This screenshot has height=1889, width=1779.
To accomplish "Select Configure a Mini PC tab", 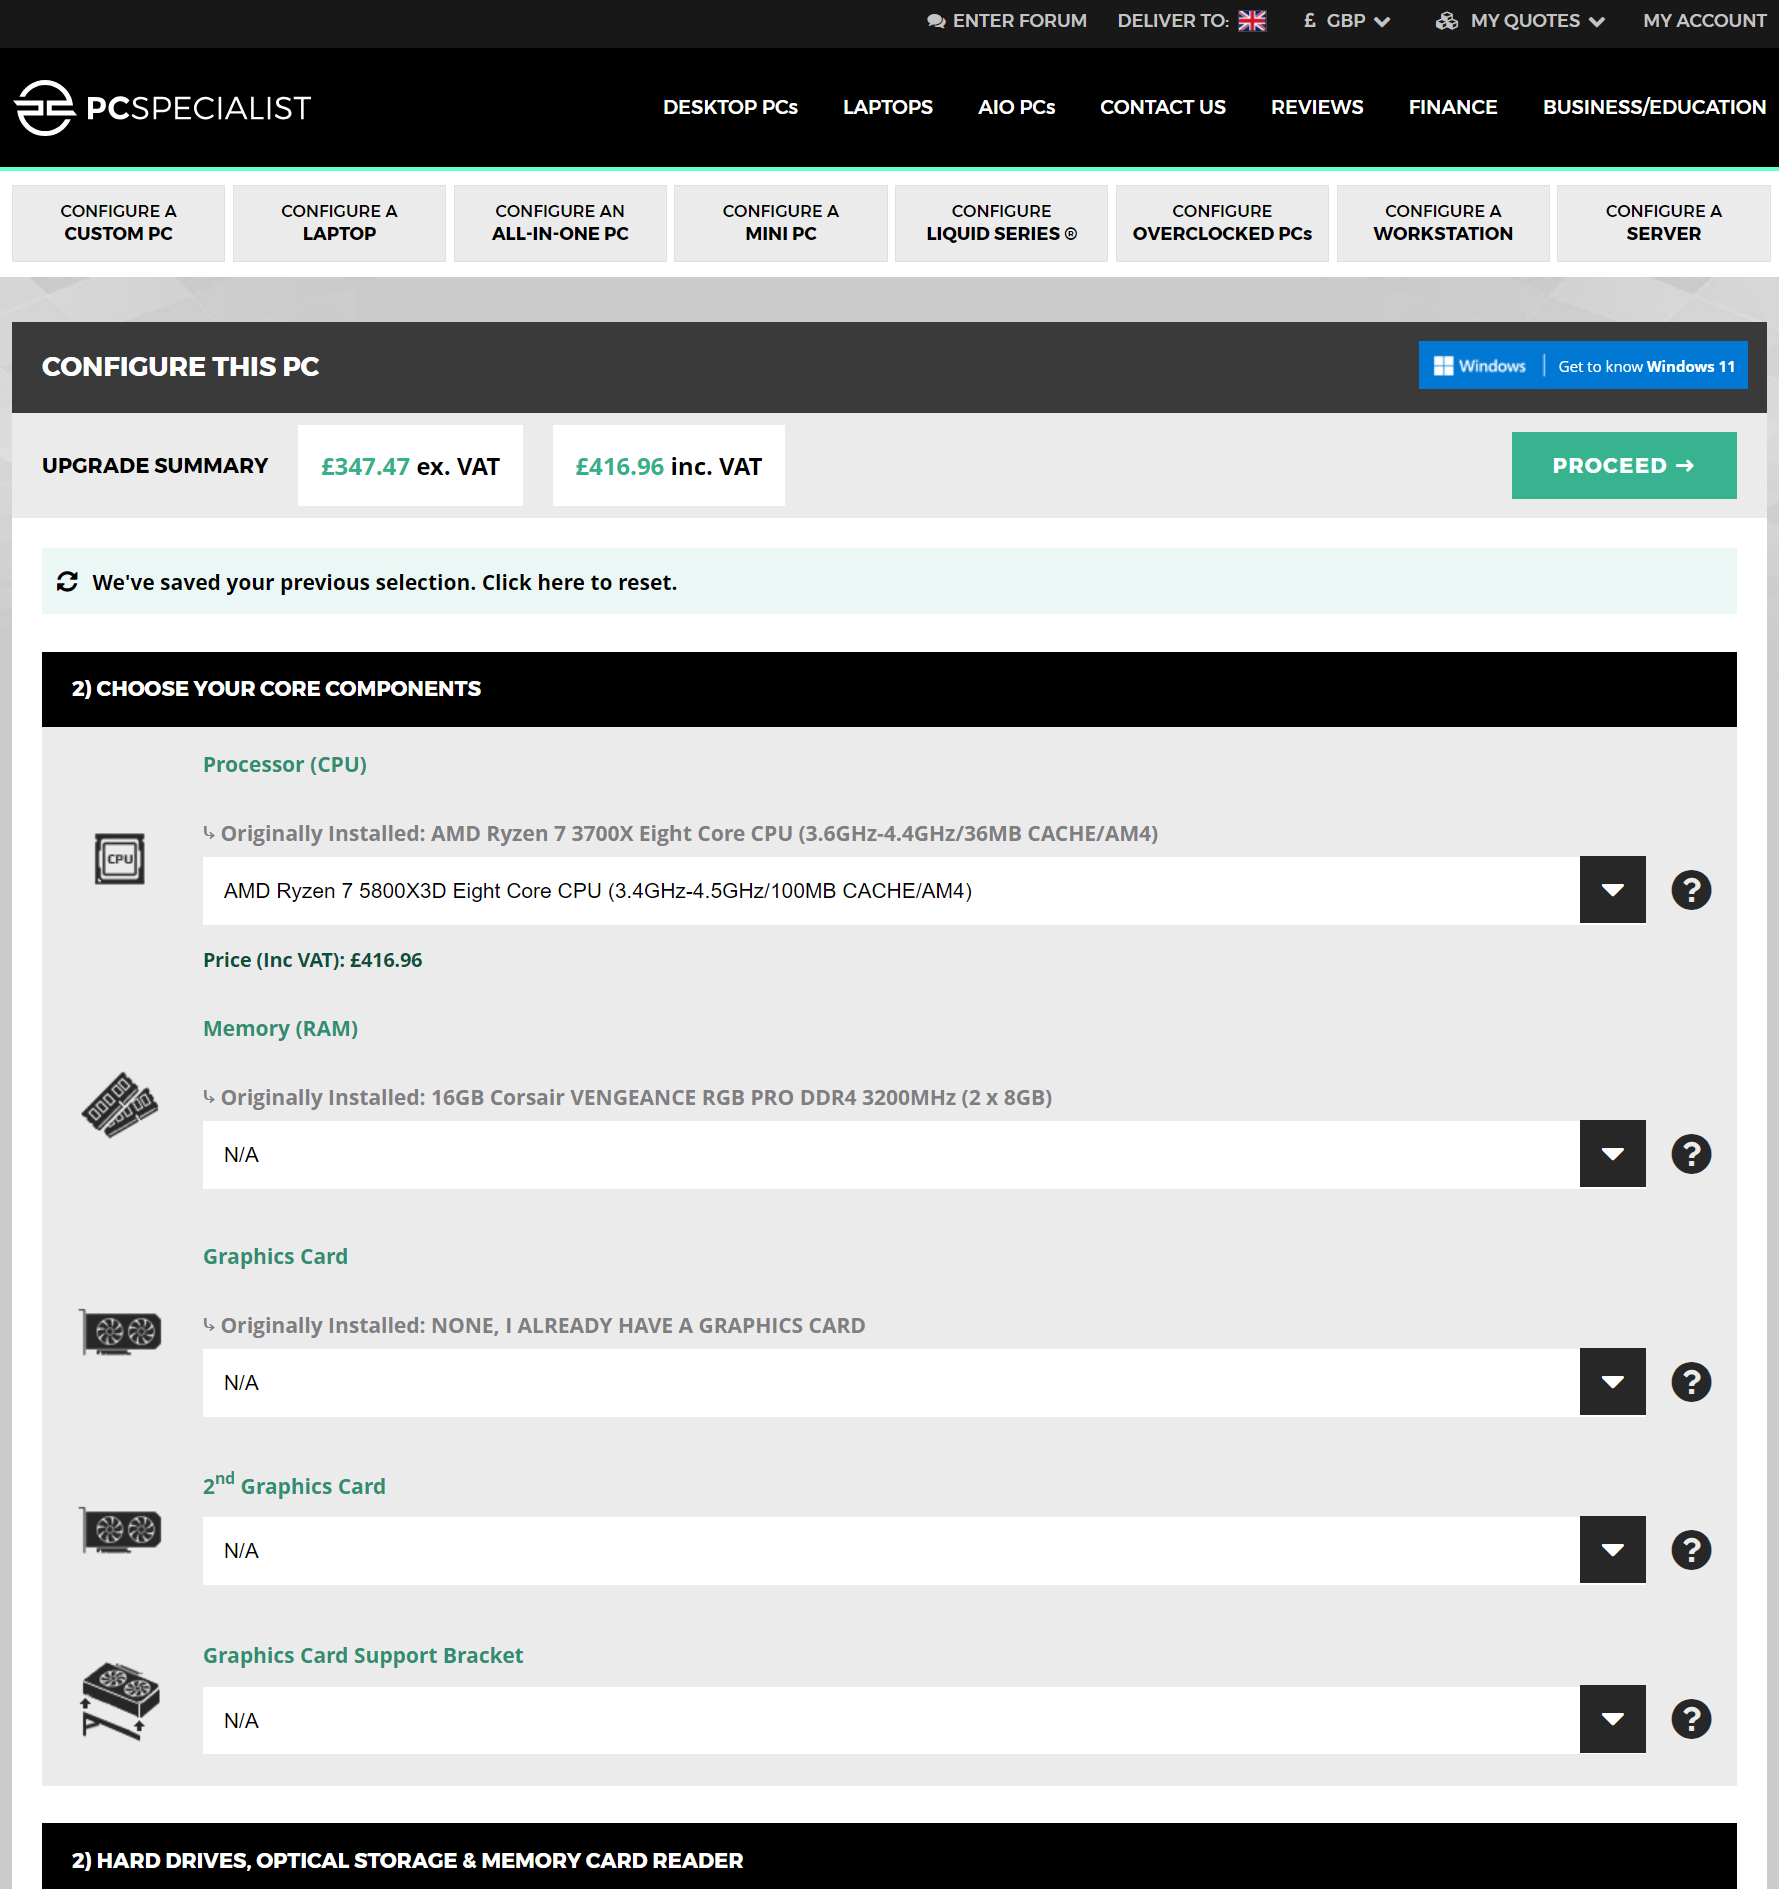I will coord(781,223).
